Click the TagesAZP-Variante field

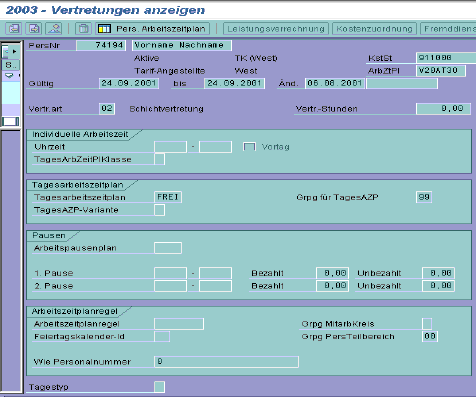pyautogui.click(x=159, y=210)
